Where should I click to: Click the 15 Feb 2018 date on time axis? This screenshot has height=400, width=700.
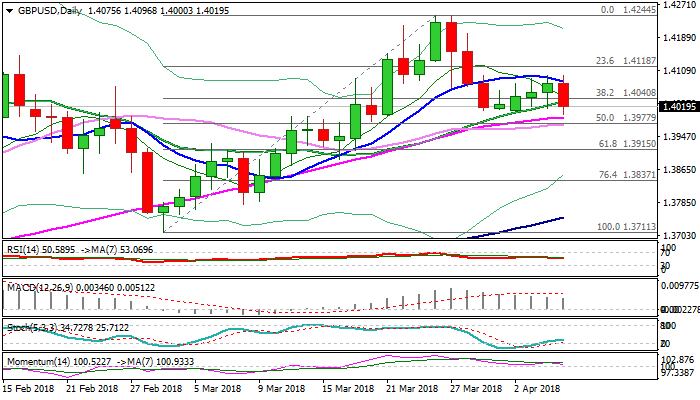(x=27, y=388)
